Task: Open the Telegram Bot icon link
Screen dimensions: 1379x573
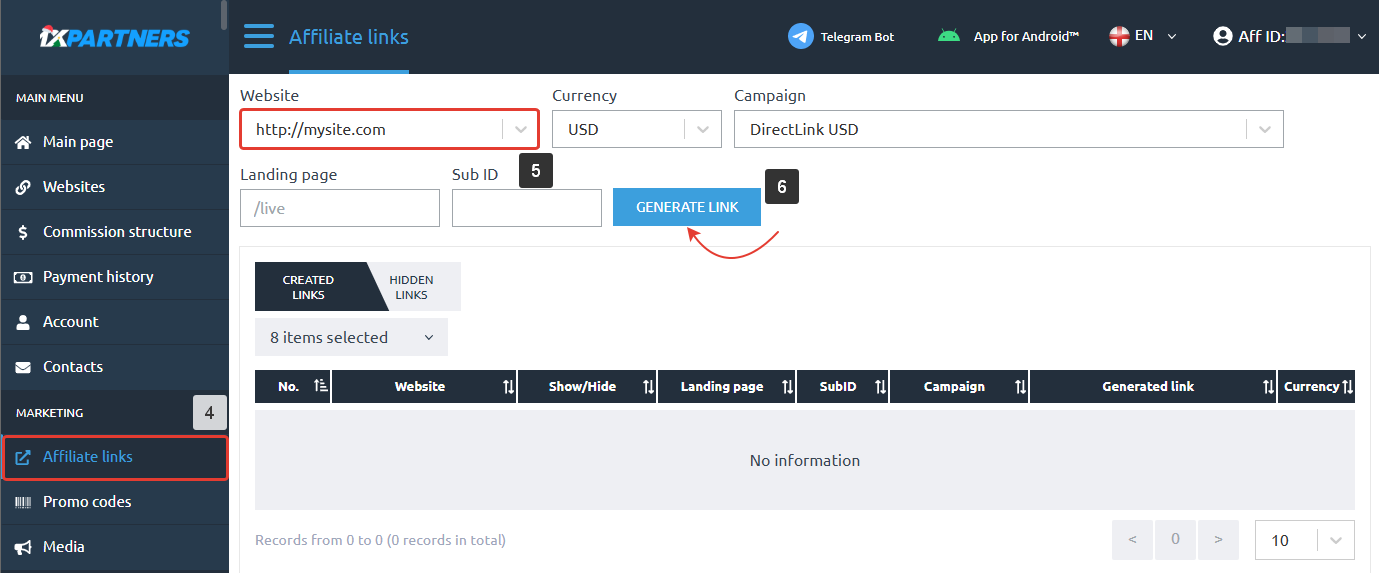Action: point(800,37)
